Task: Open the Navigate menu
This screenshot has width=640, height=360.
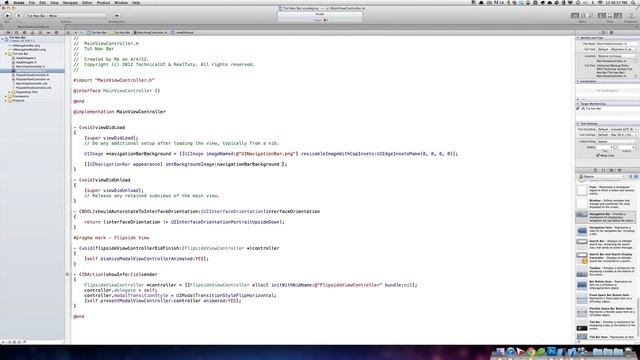Action: coord(70,2)
